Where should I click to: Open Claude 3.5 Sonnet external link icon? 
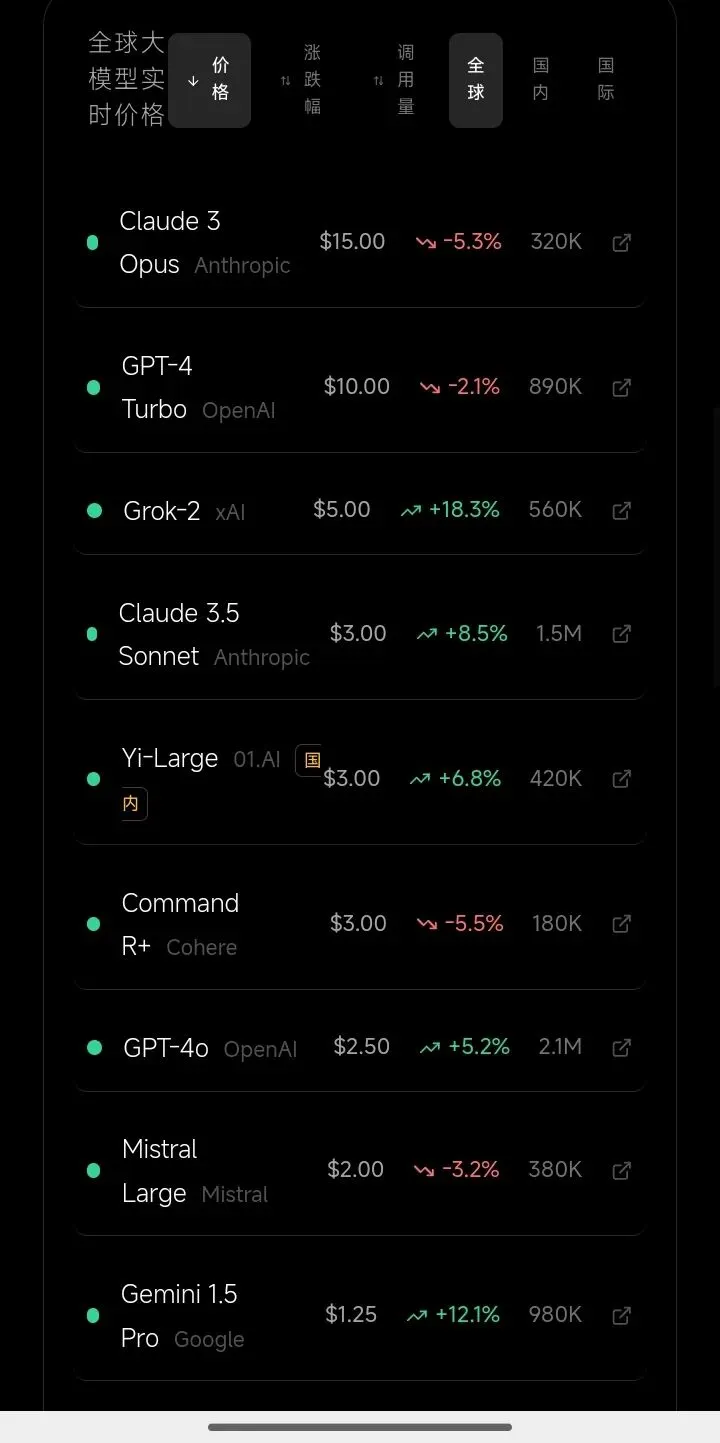click(x=621, y=634)
